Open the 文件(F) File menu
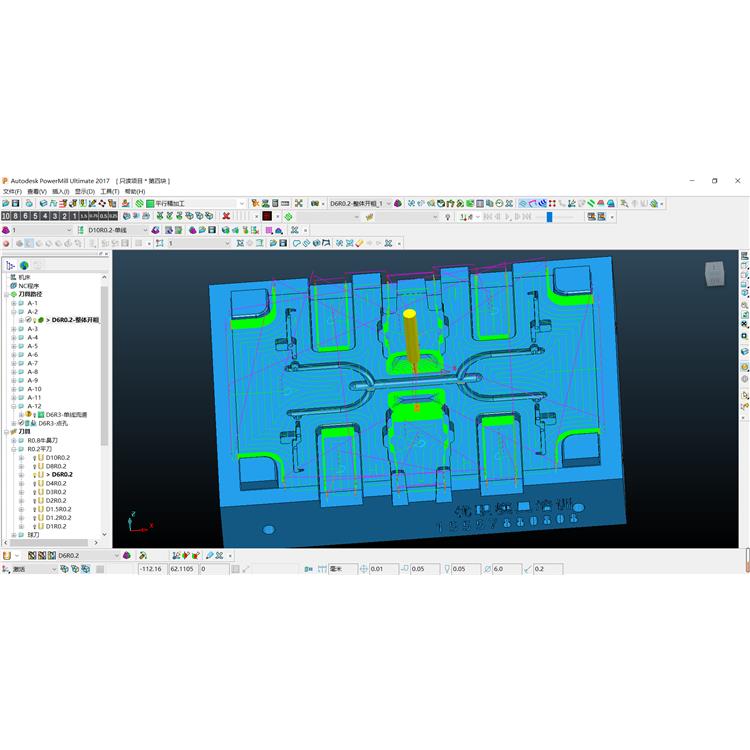Viewport: 750px width, 750px height. [12, 191]
